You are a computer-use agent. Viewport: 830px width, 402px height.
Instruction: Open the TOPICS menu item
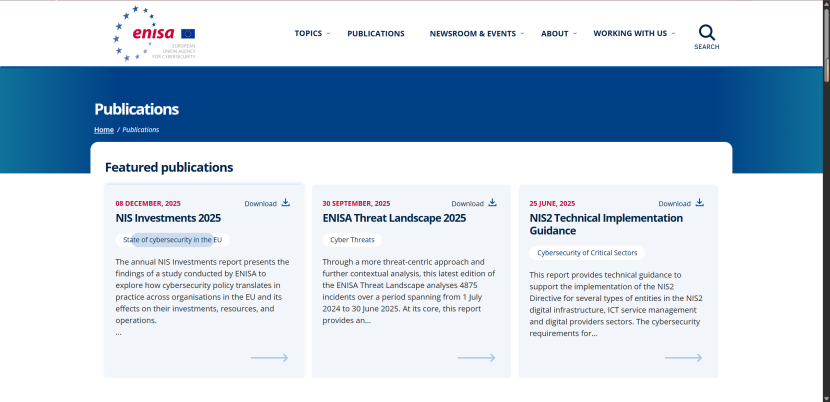[308, 33]
